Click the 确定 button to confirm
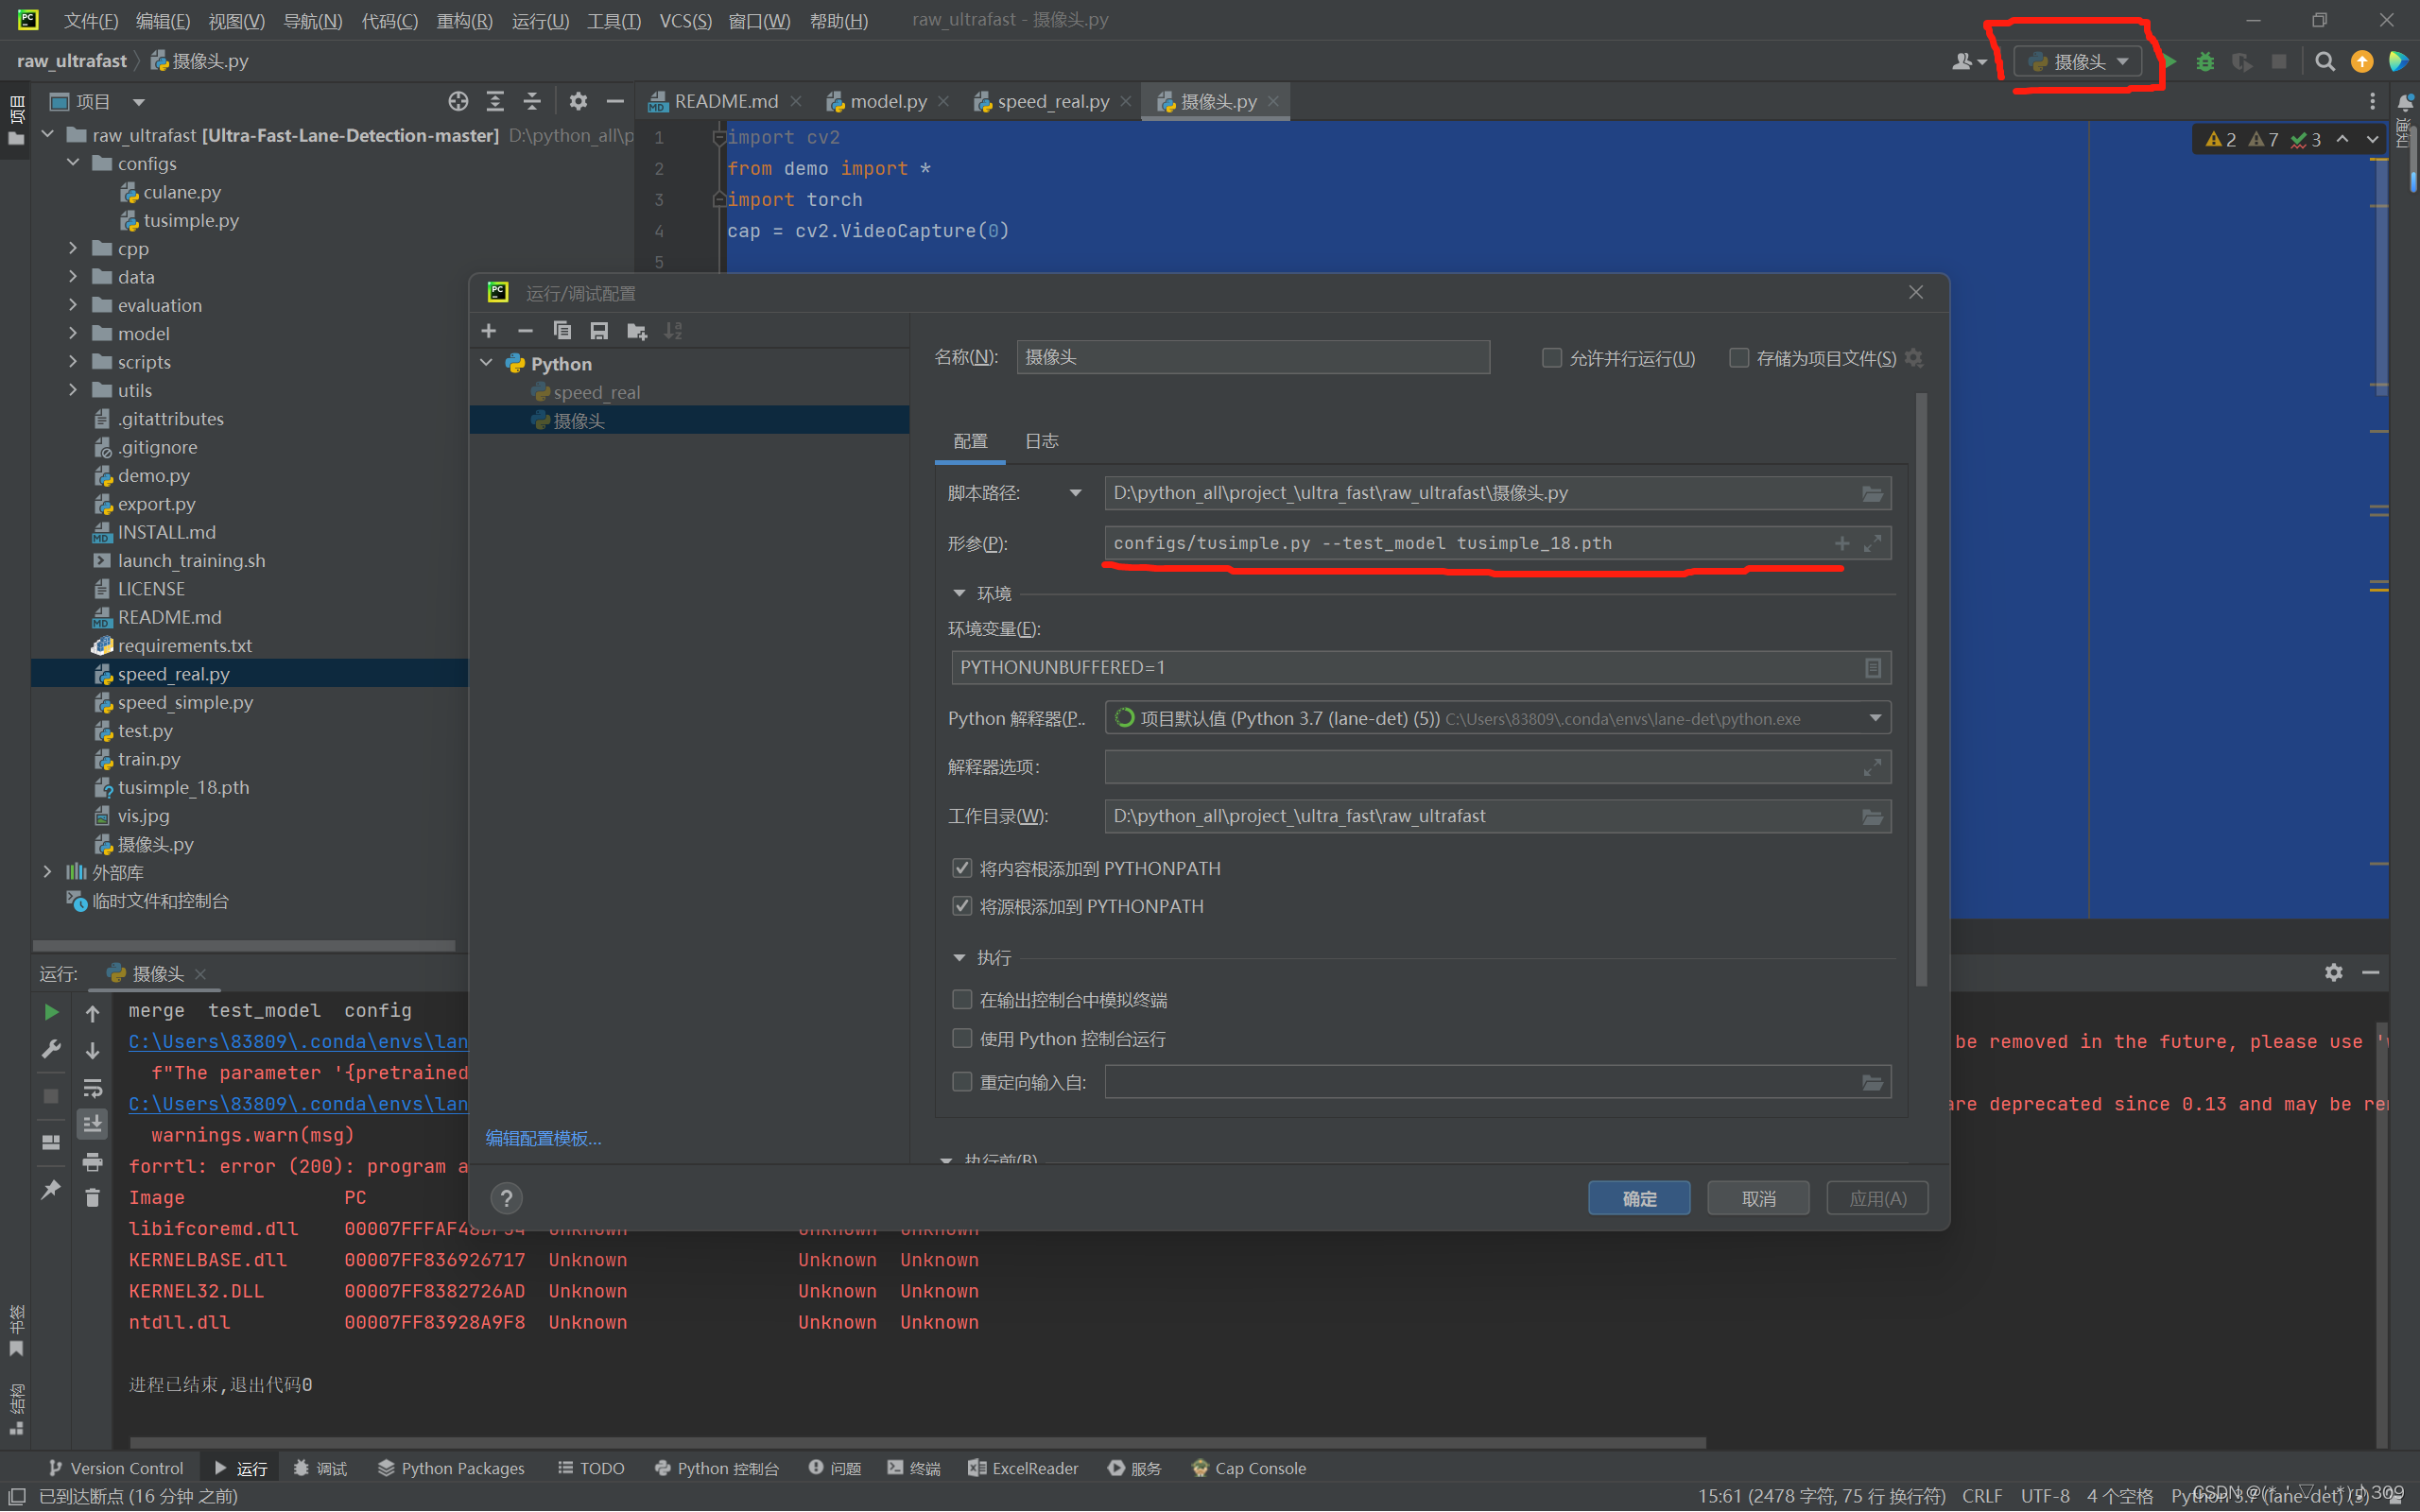The image size is (2420, 1512). tap(1638, 1197)
